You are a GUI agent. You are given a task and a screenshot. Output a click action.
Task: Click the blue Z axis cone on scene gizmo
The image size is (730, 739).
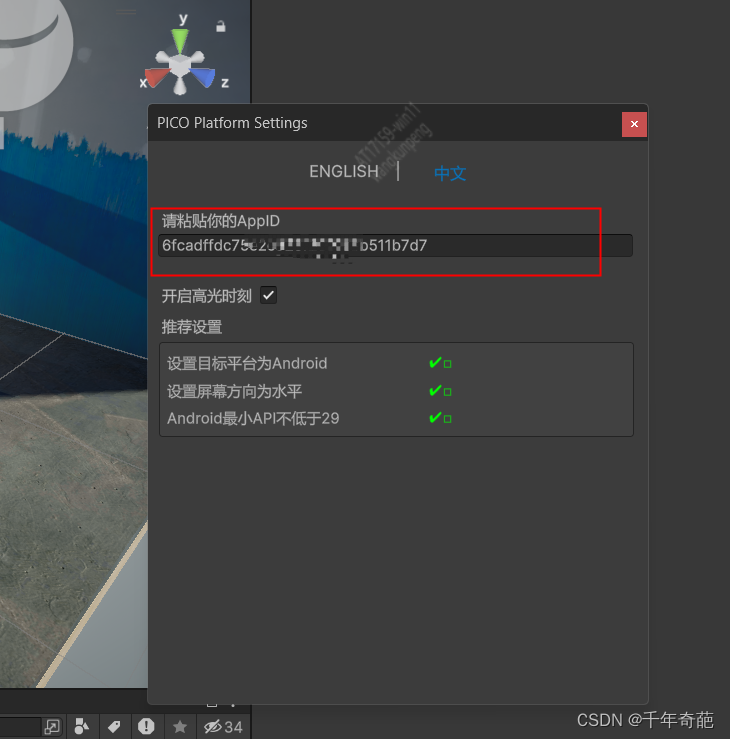[204, 76]
